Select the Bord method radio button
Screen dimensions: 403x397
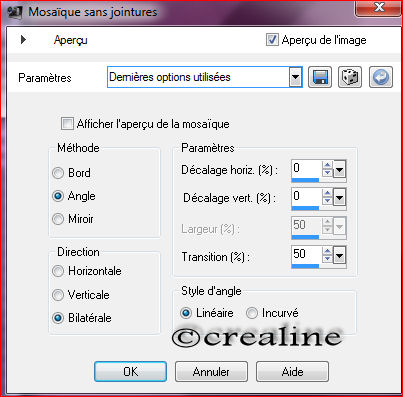[58, 173]
